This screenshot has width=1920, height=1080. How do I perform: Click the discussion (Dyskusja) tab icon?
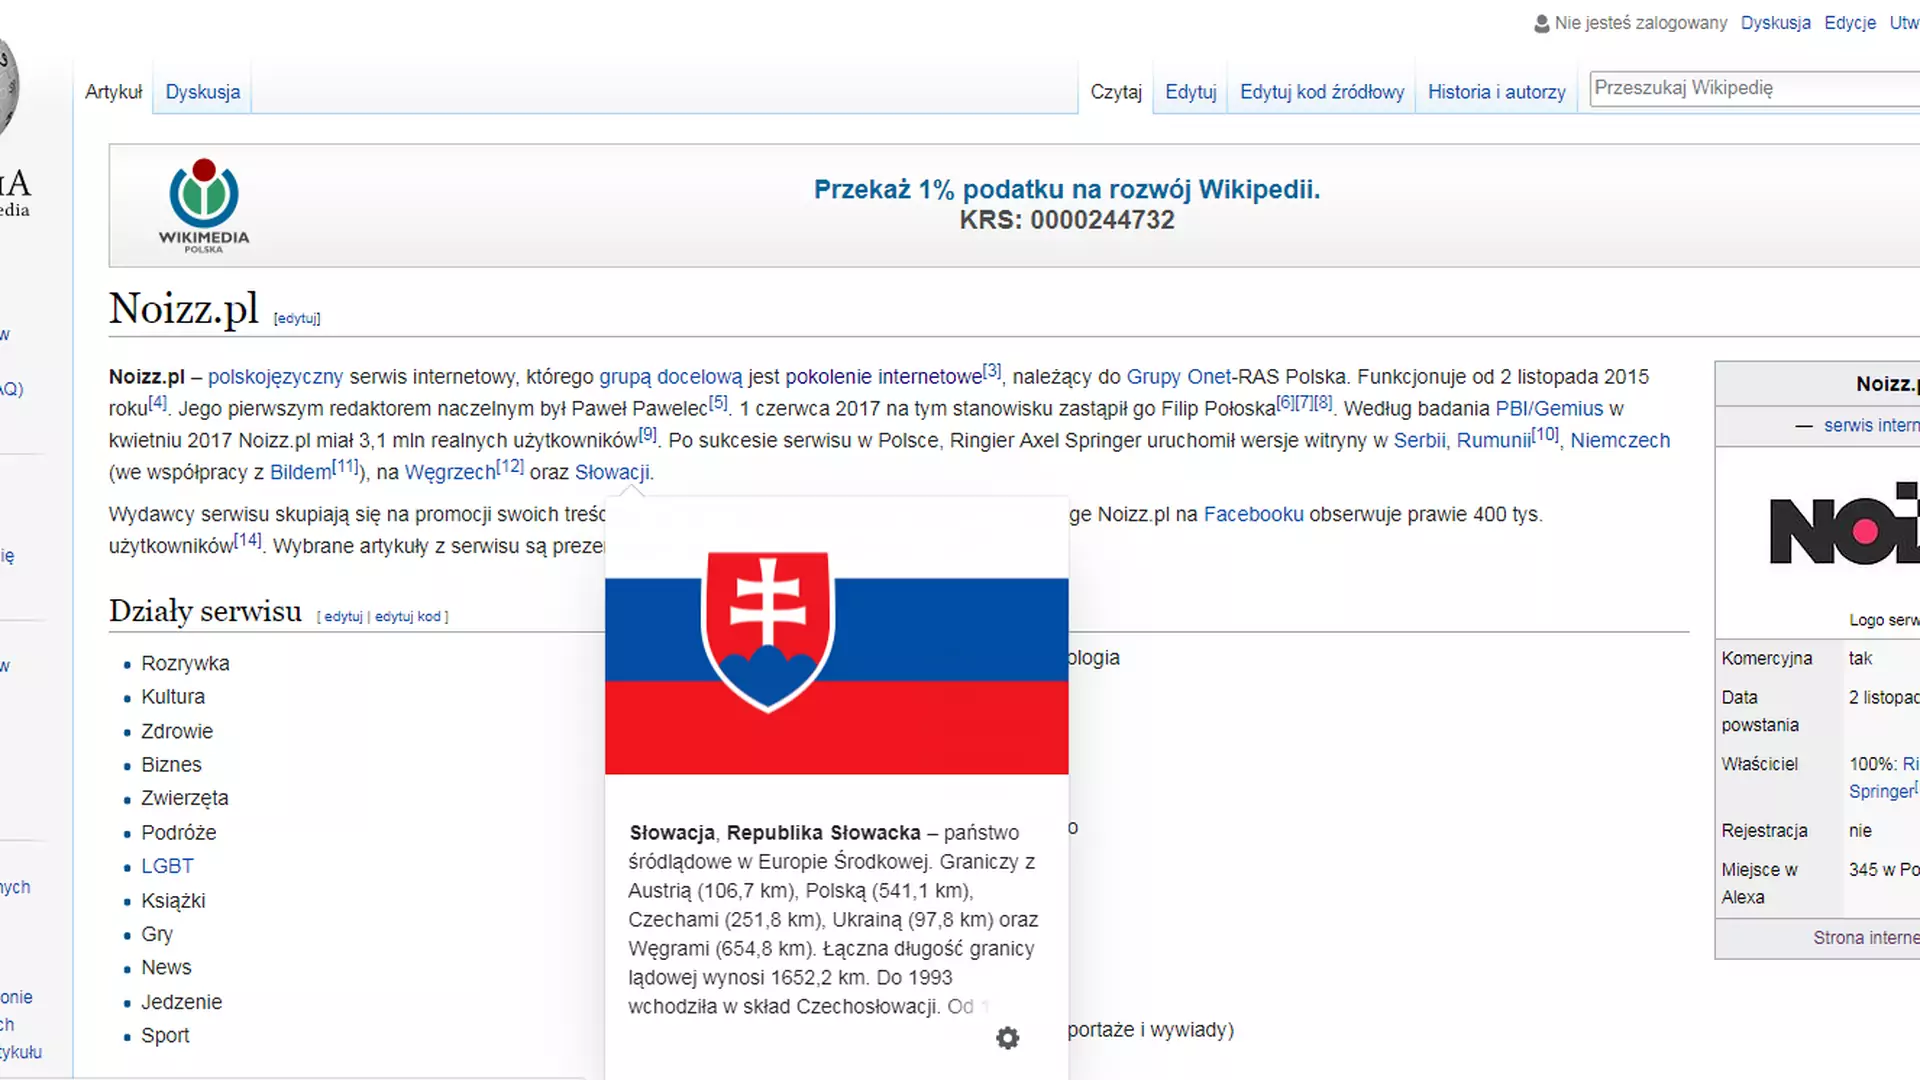202,92
